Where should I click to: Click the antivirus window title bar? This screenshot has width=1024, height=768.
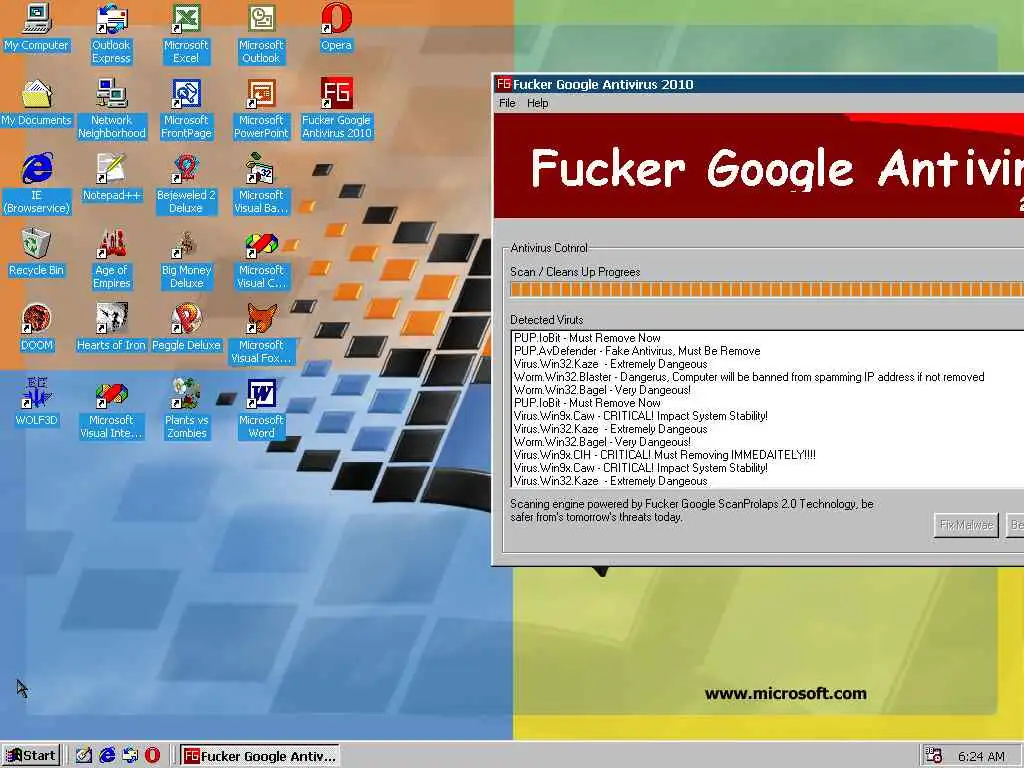[758, 84]
